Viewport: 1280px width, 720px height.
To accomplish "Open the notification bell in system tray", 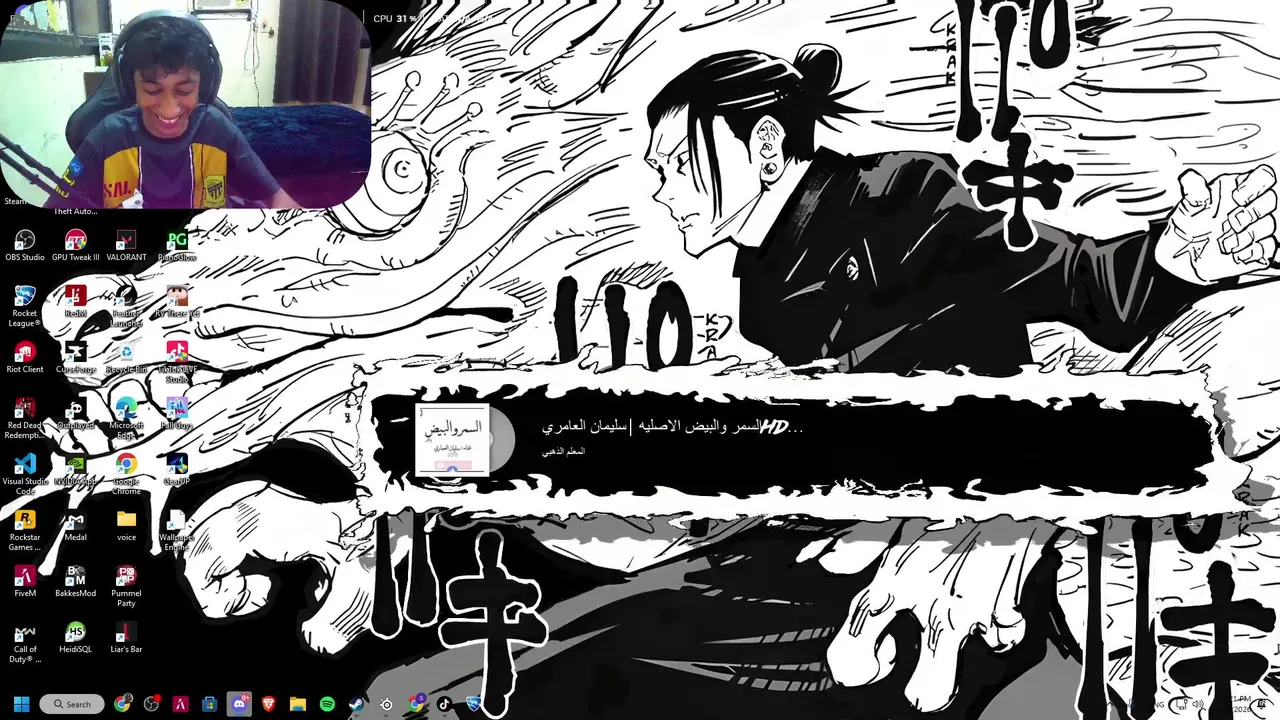I will pyautogui.click(x=1261, y=704).
